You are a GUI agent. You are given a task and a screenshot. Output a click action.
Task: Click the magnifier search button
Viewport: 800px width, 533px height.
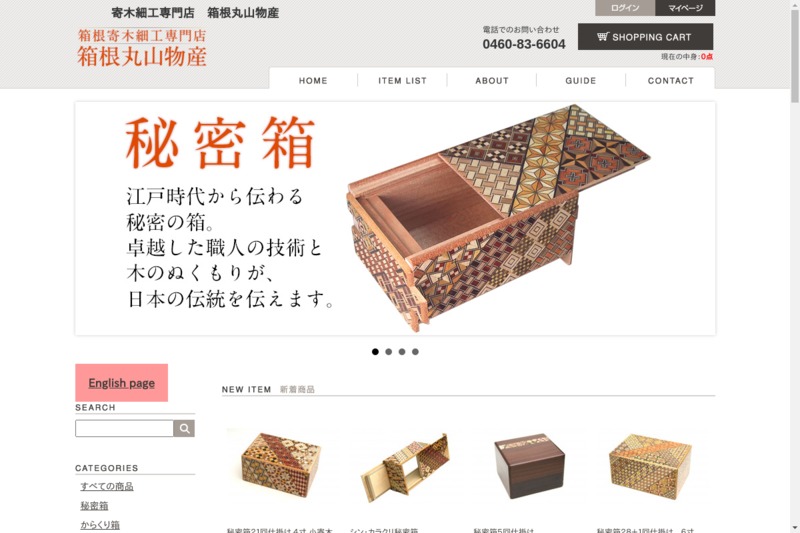click(x=184, y=428)
